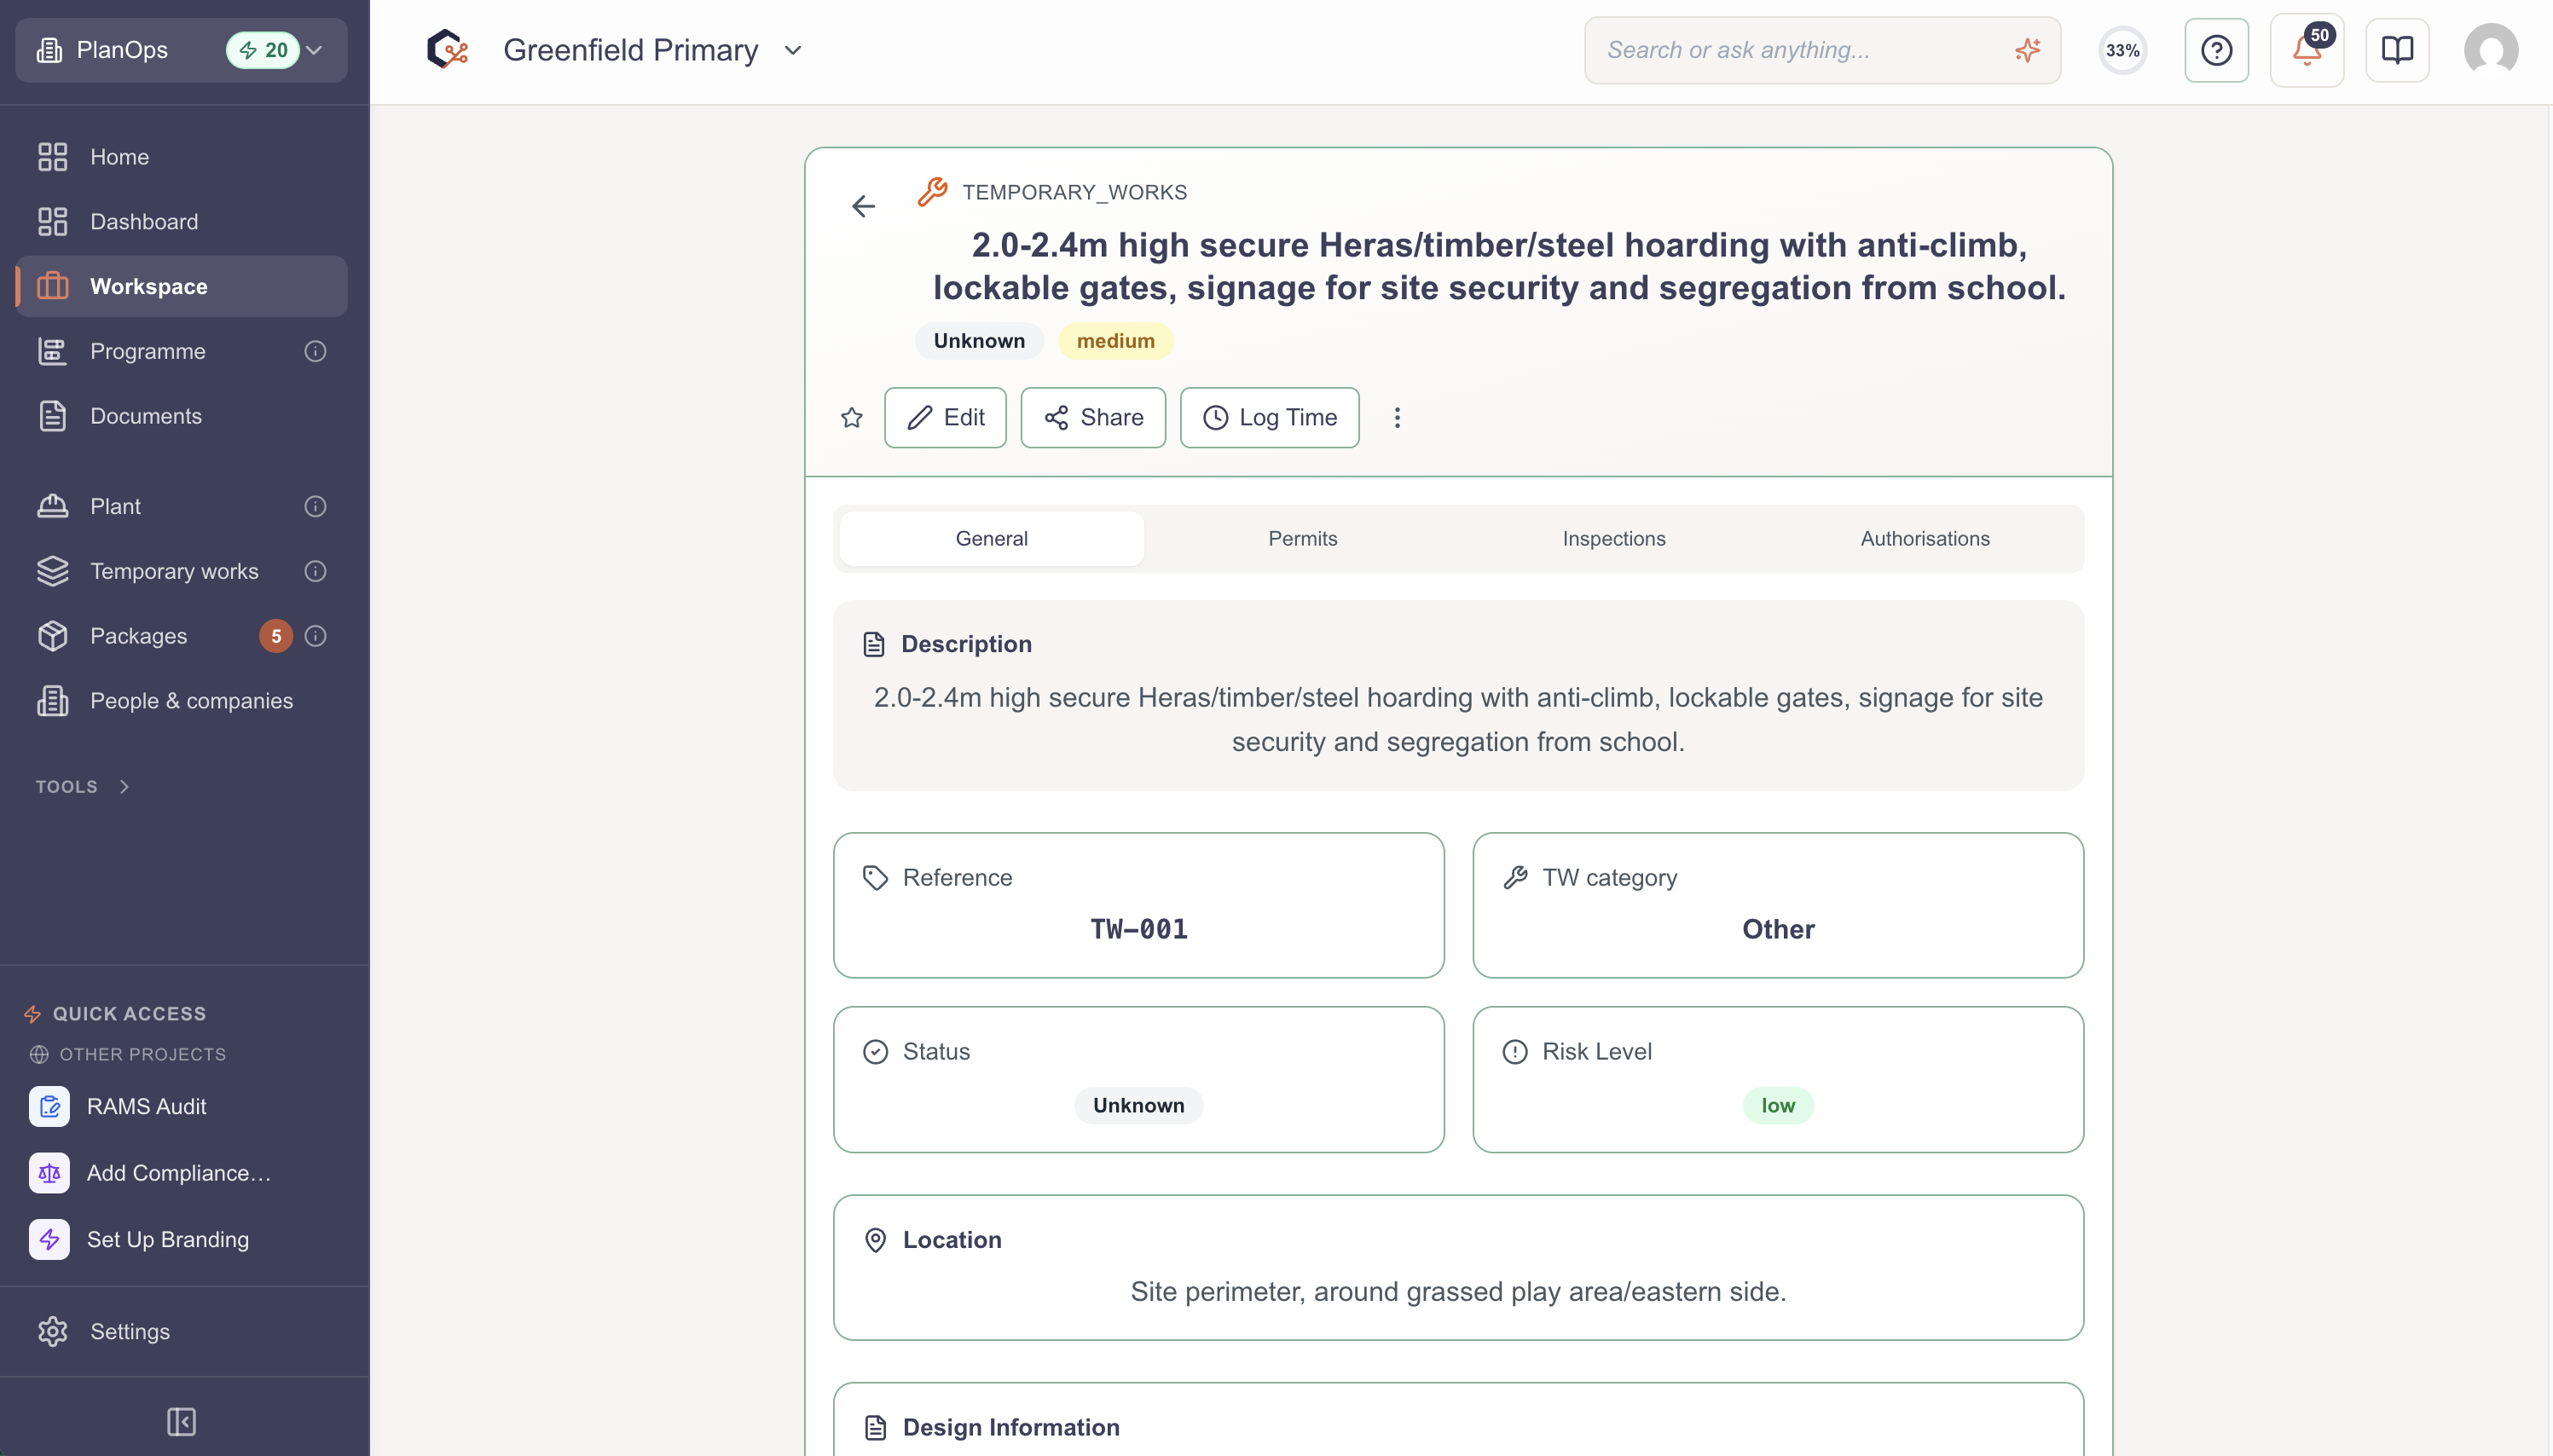Switch to the Permits tab
Screen dimensions: 2553x1456
coord(1302,538)
